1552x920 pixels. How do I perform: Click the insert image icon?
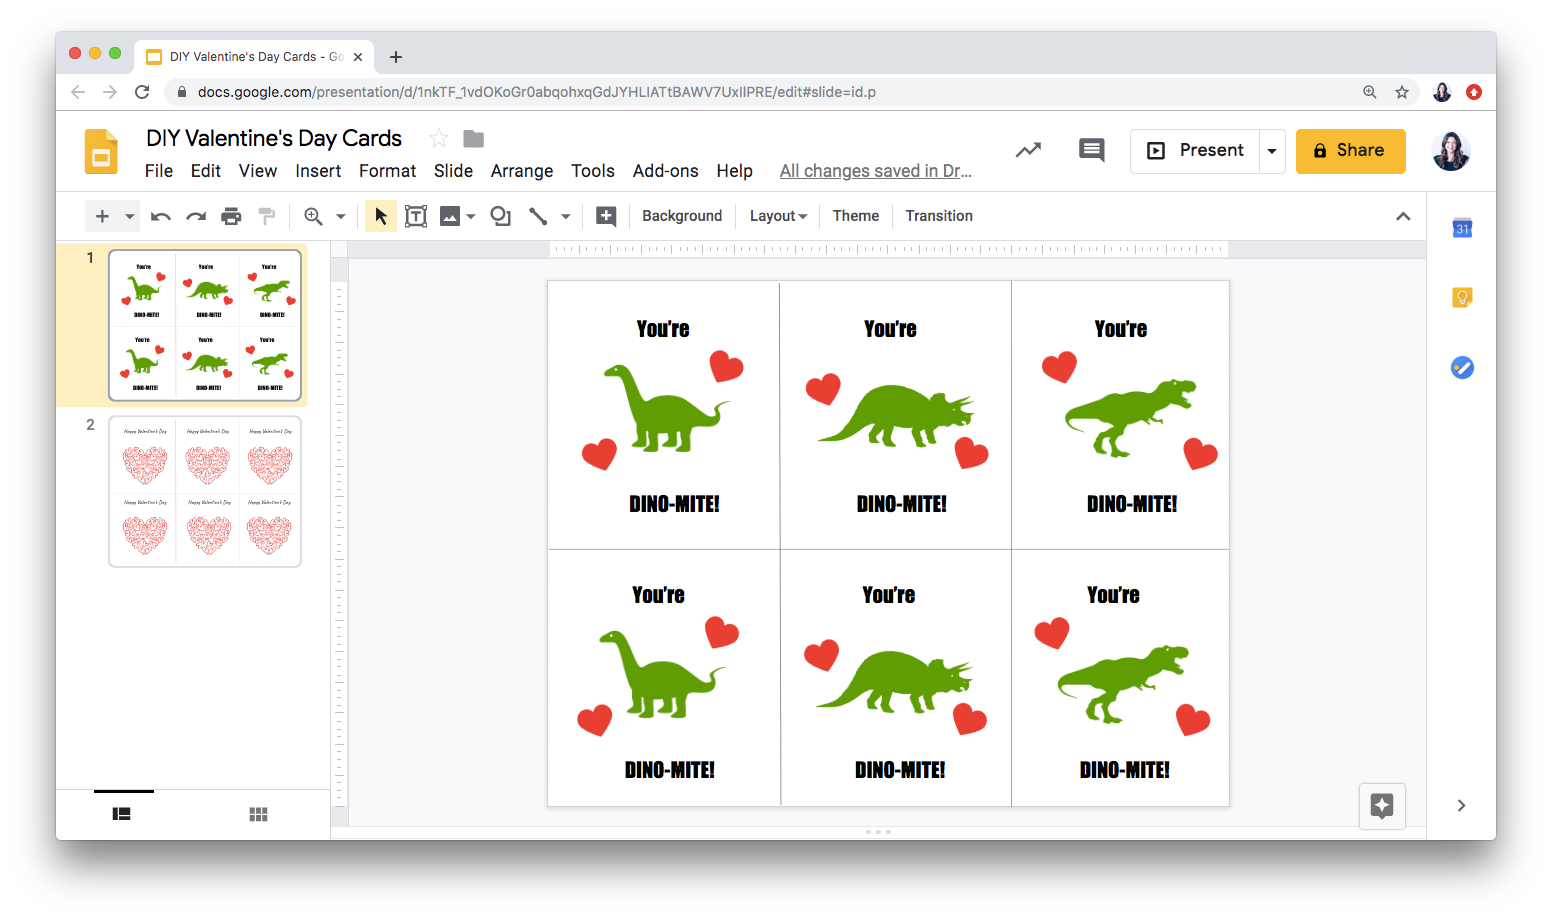[450, 216]
